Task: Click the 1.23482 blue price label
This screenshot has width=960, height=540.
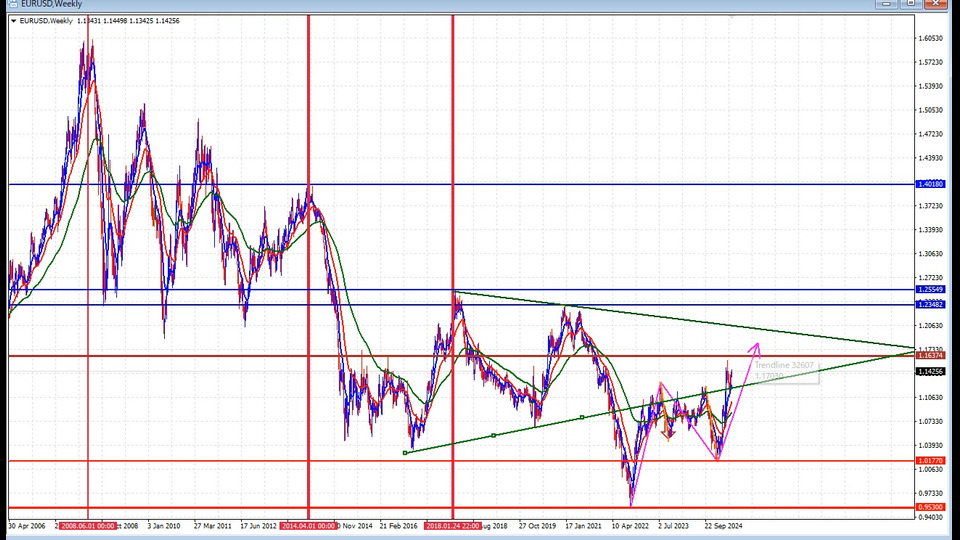Action: tap(930, 304)
